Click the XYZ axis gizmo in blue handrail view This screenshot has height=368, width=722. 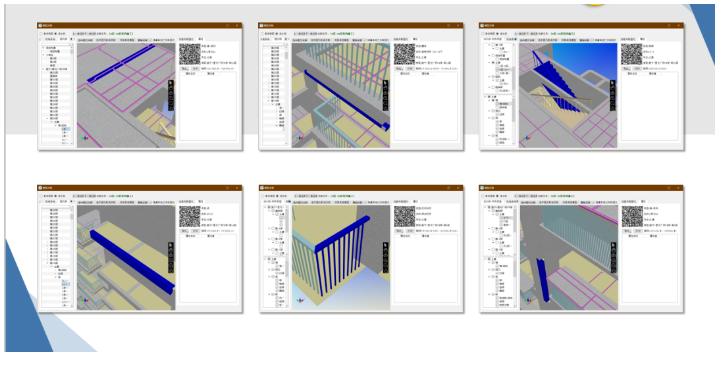[300, 138]
